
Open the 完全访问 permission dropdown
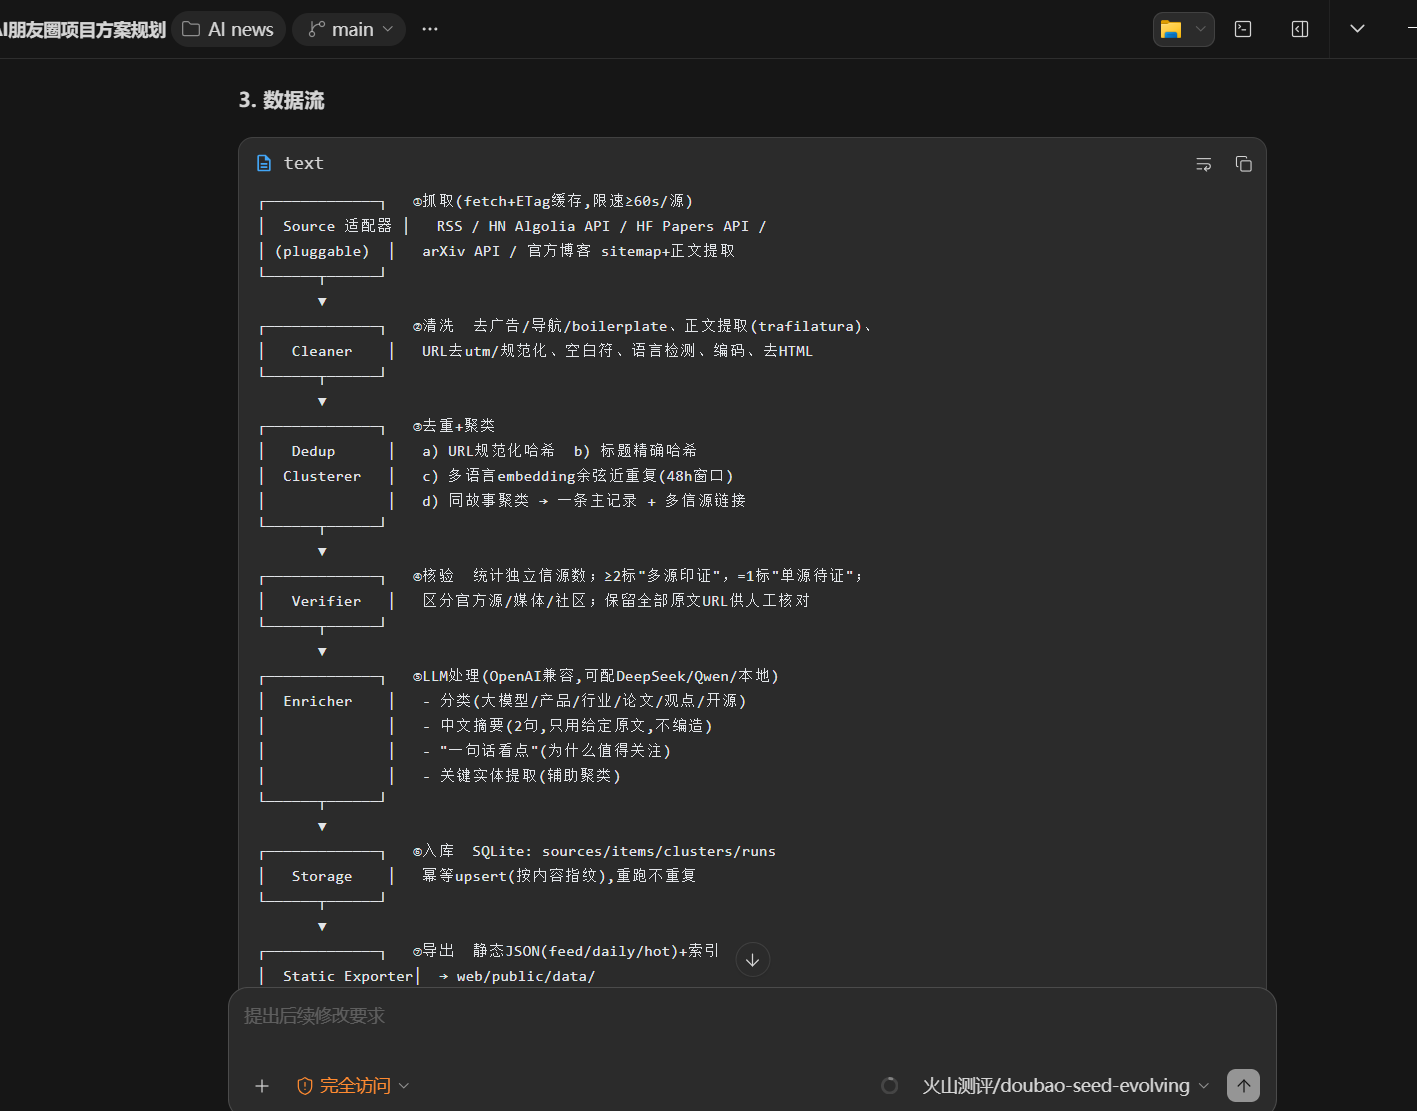(353, 1086)
